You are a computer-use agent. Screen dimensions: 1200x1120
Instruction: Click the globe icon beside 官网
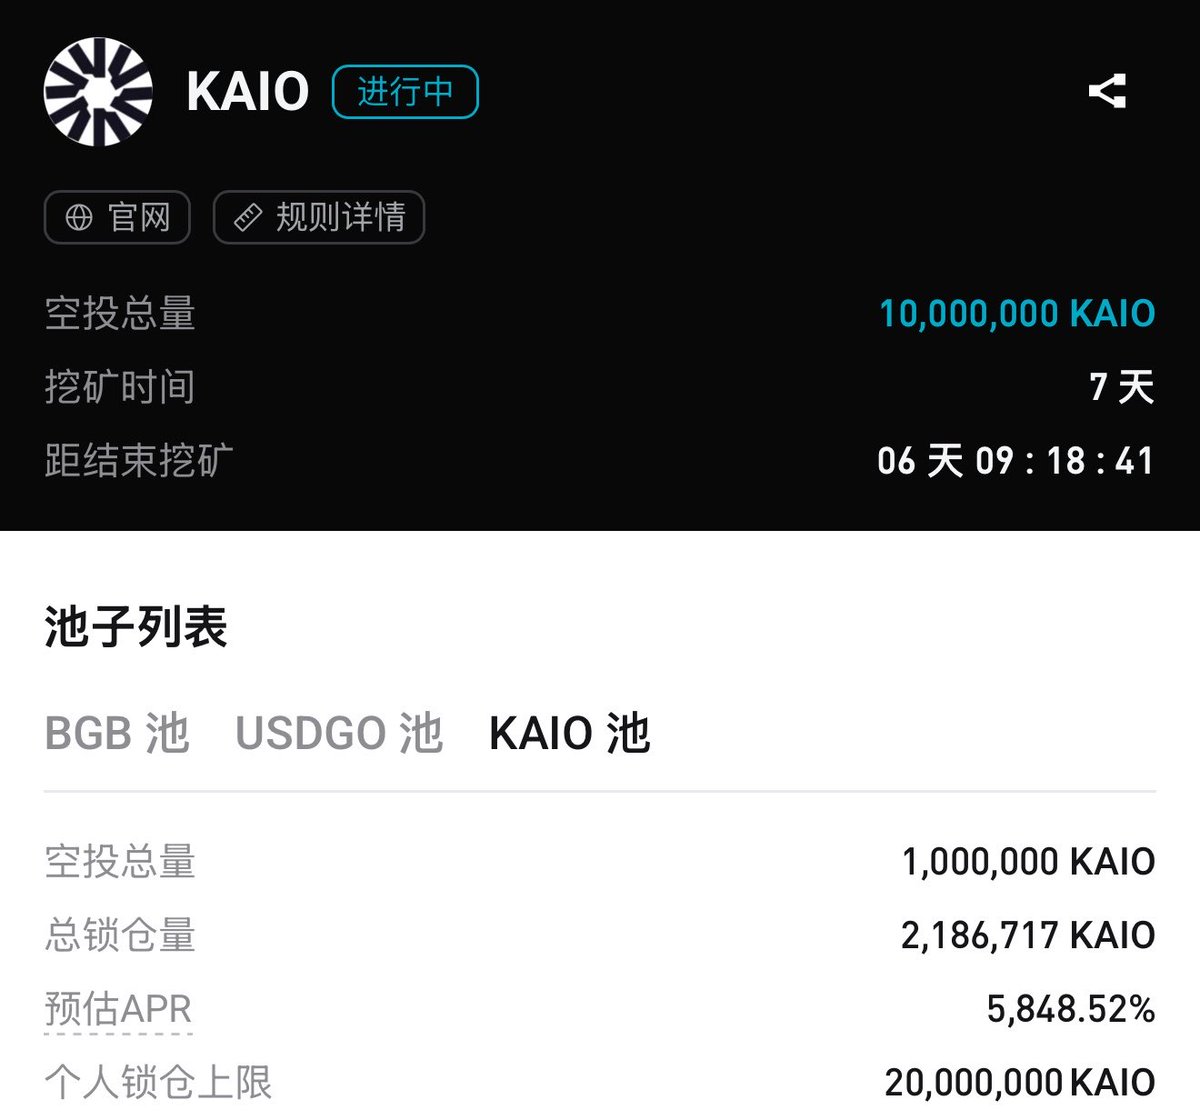79,217
